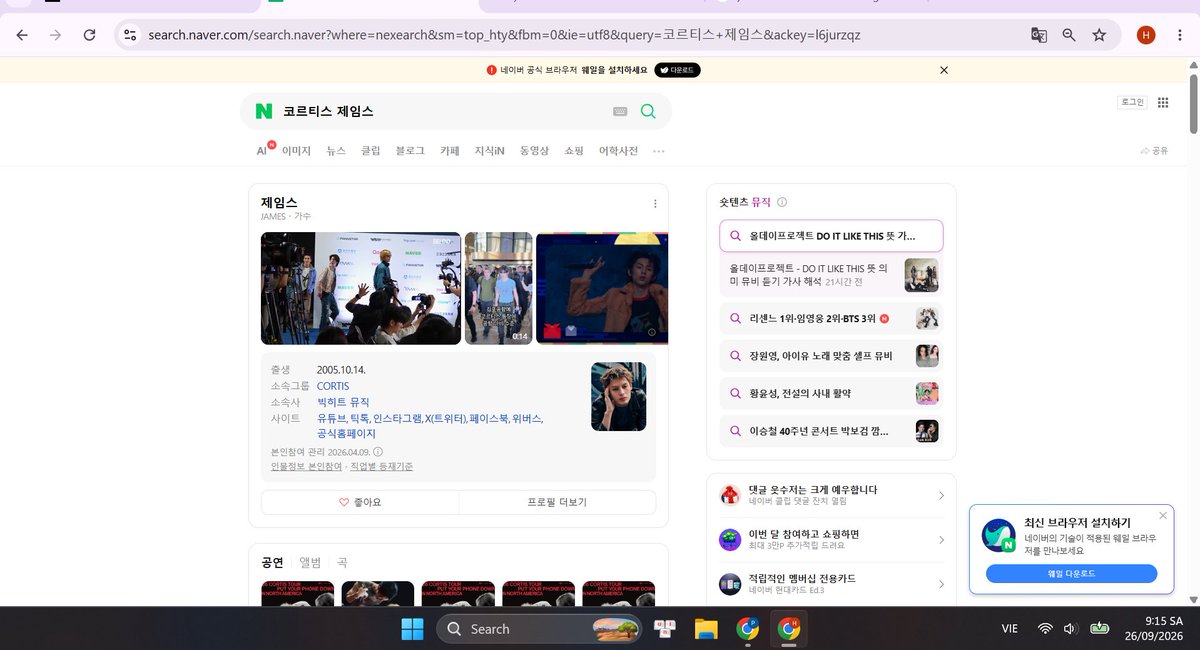This screenshot has height=650, width=1200.
Task: Open 이승철 40주년 콘서트 박보검 item
Action: pos(831,431)
